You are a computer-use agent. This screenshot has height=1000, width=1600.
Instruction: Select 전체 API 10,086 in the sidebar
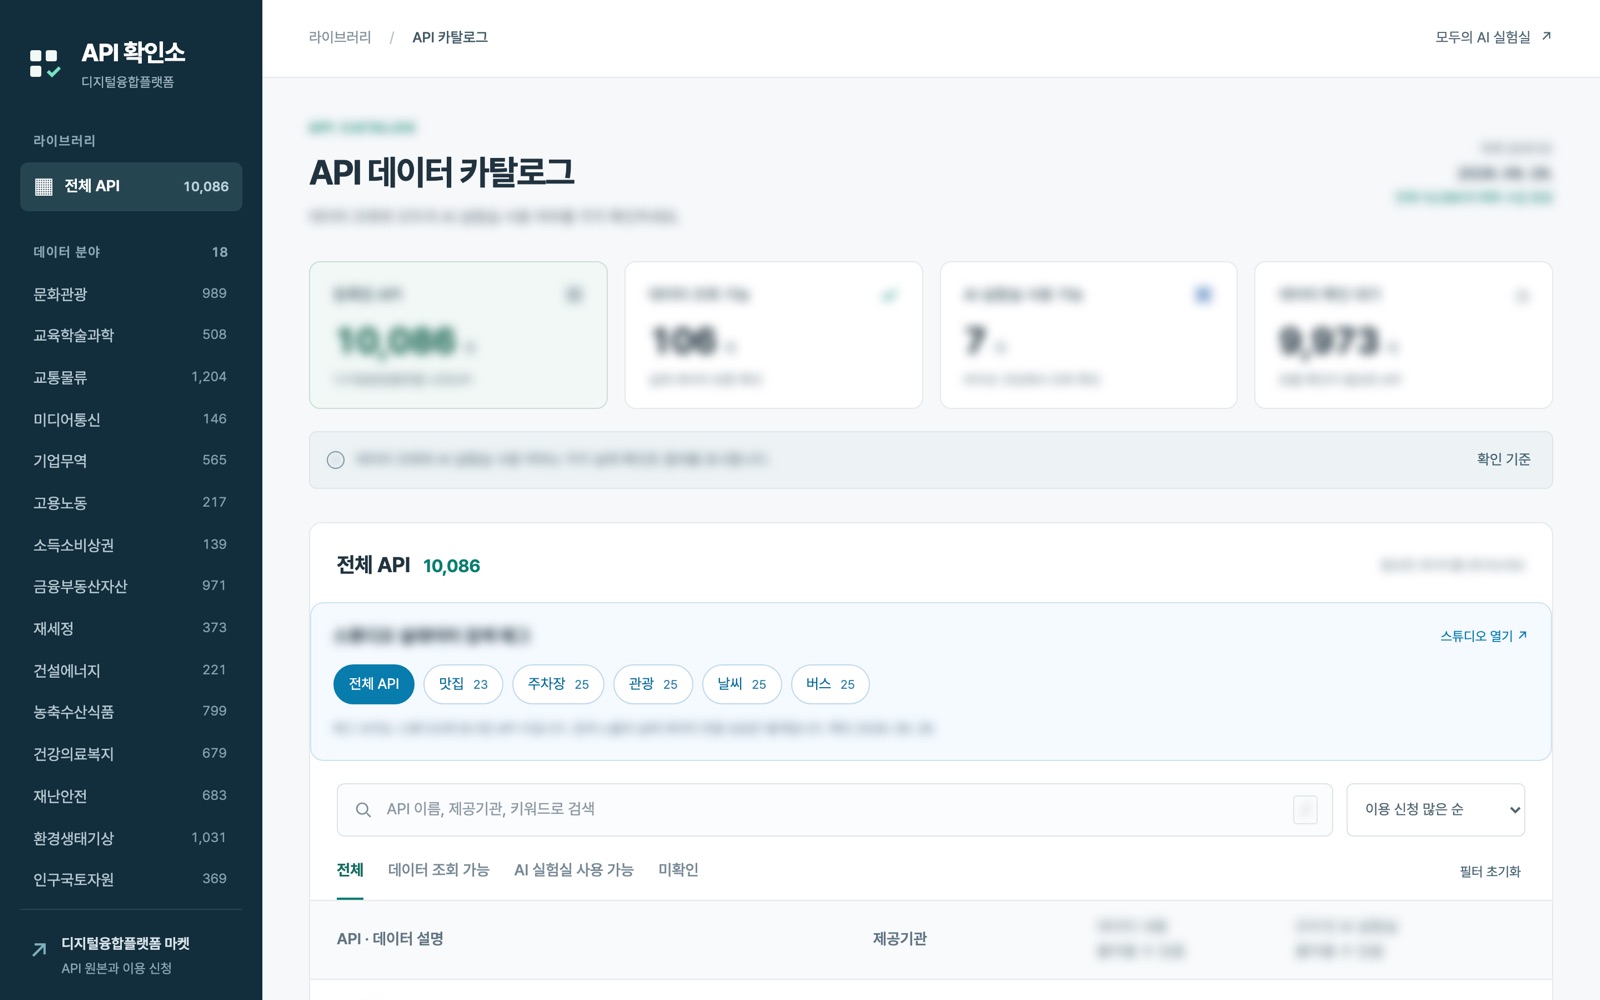(x=131, y=187)
